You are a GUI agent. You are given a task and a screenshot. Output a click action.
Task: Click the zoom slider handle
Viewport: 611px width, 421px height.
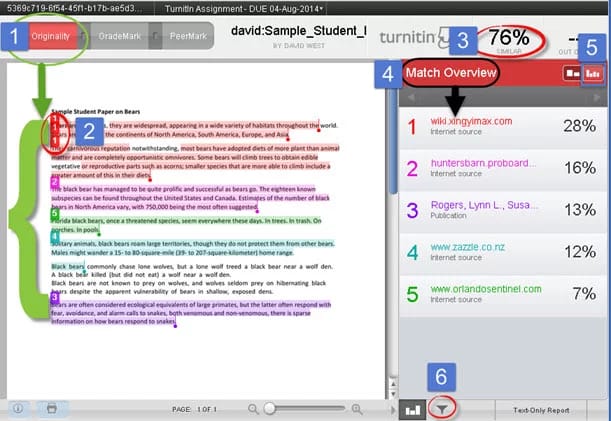point(270,409)
